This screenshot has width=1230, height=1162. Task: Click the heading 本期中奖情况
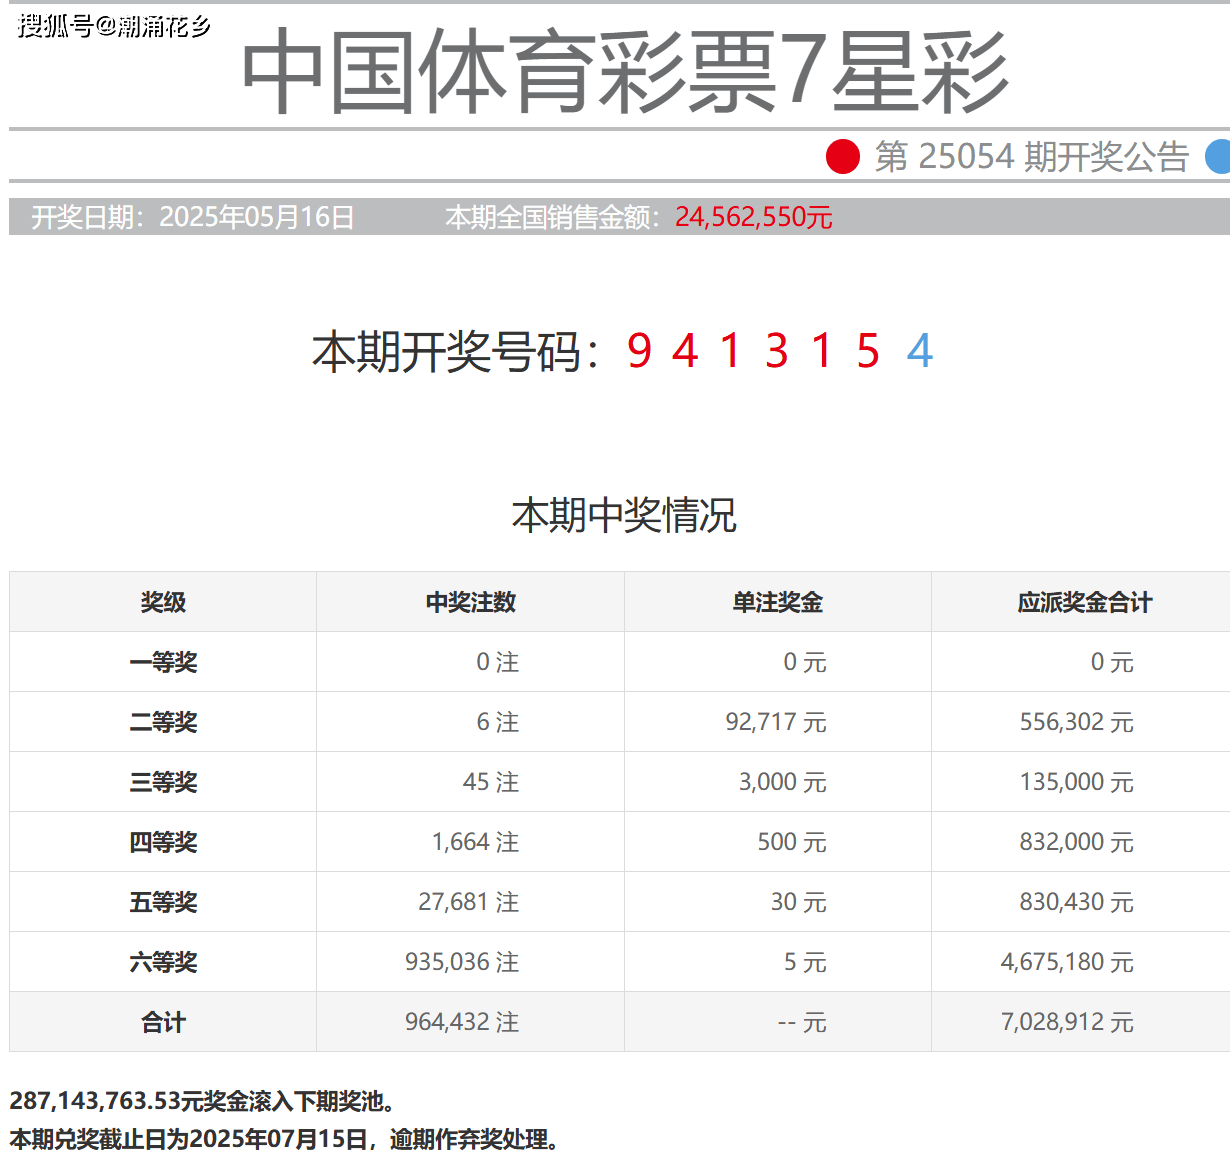[x=624, y=515]
